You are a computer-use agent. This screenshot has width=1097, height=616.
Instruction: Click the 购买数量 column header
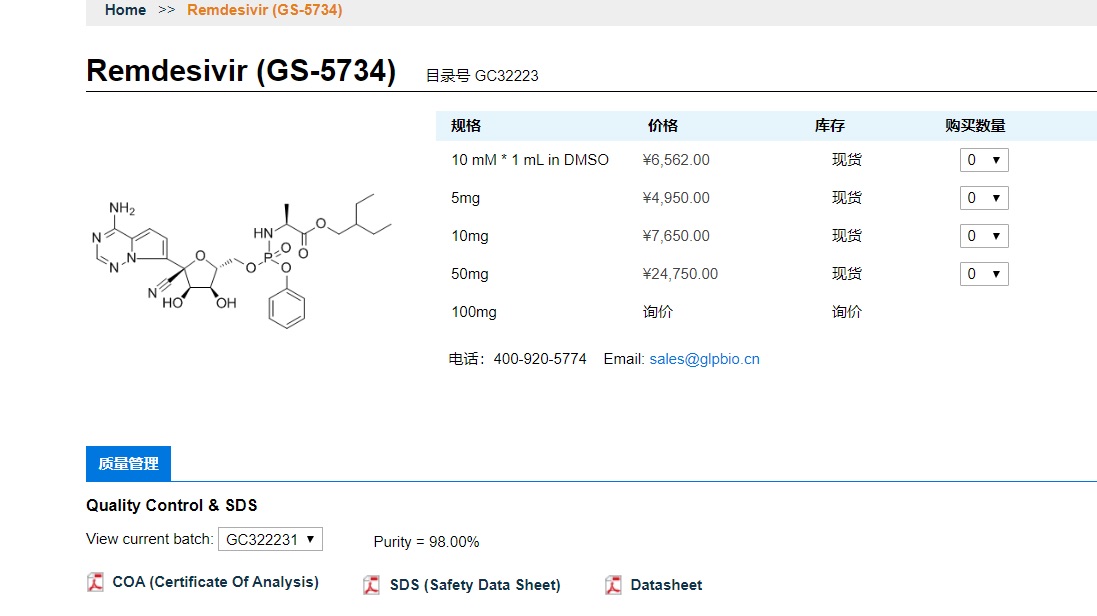pyautogui.click(x=975, y=126)
